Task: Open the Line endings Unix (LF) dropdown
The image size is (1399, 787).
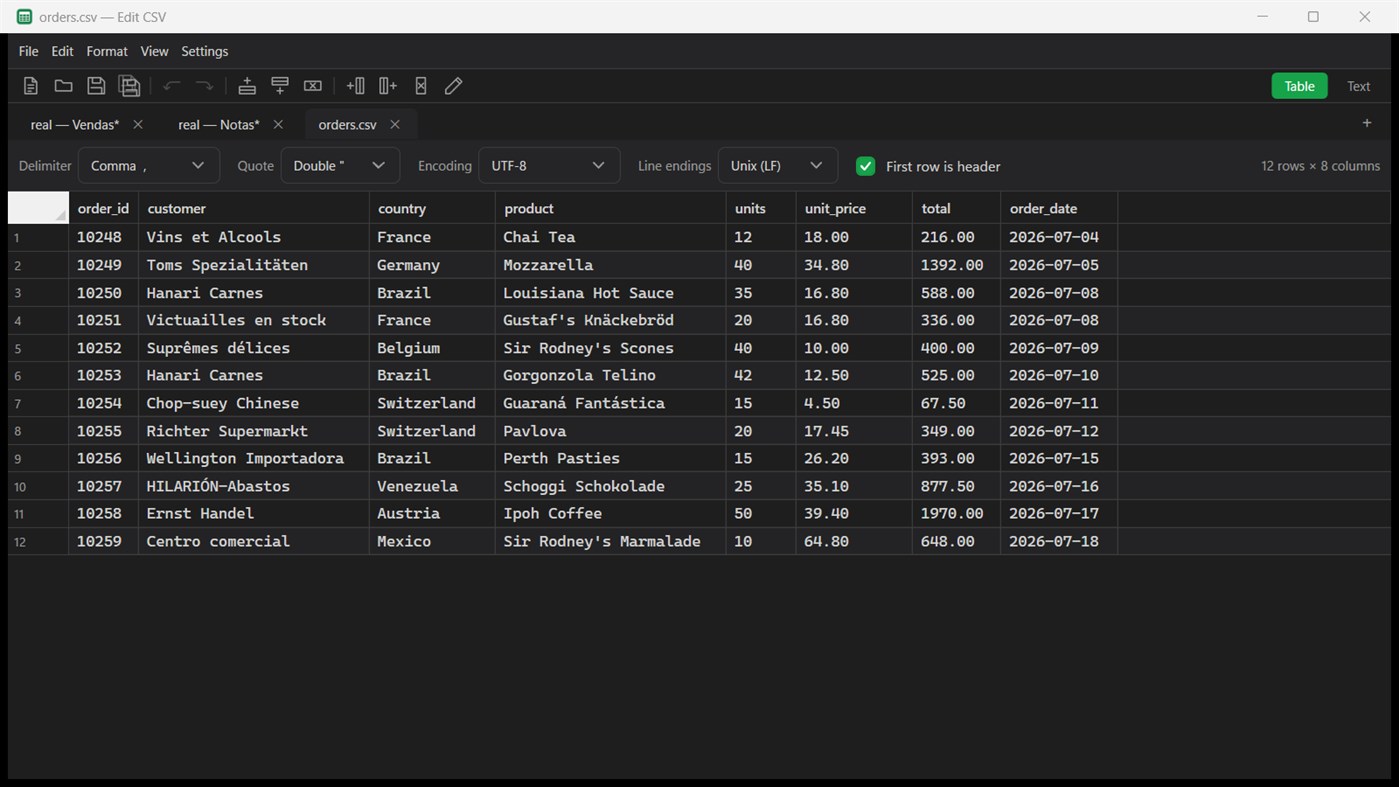Action: [x=778, y=166]
